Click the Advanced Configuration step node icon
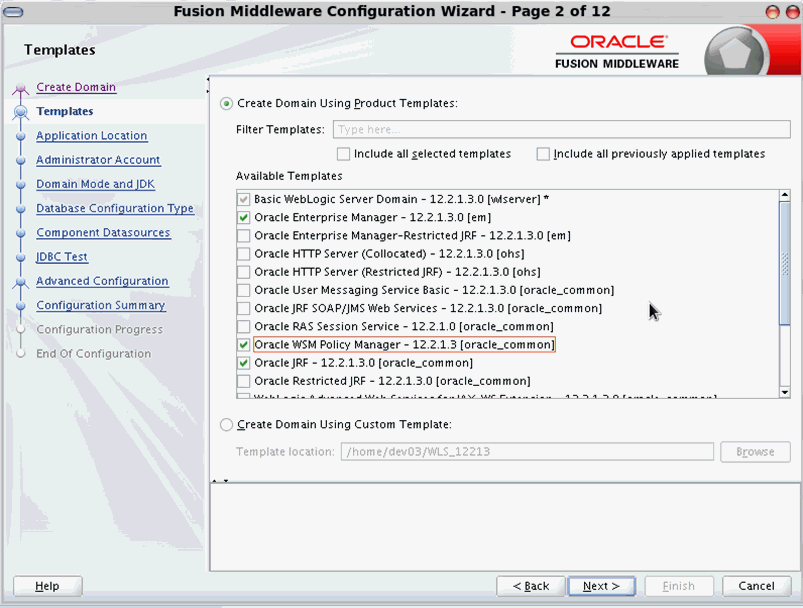The width and height of the screenshot is (803, 608). (20, 282)
